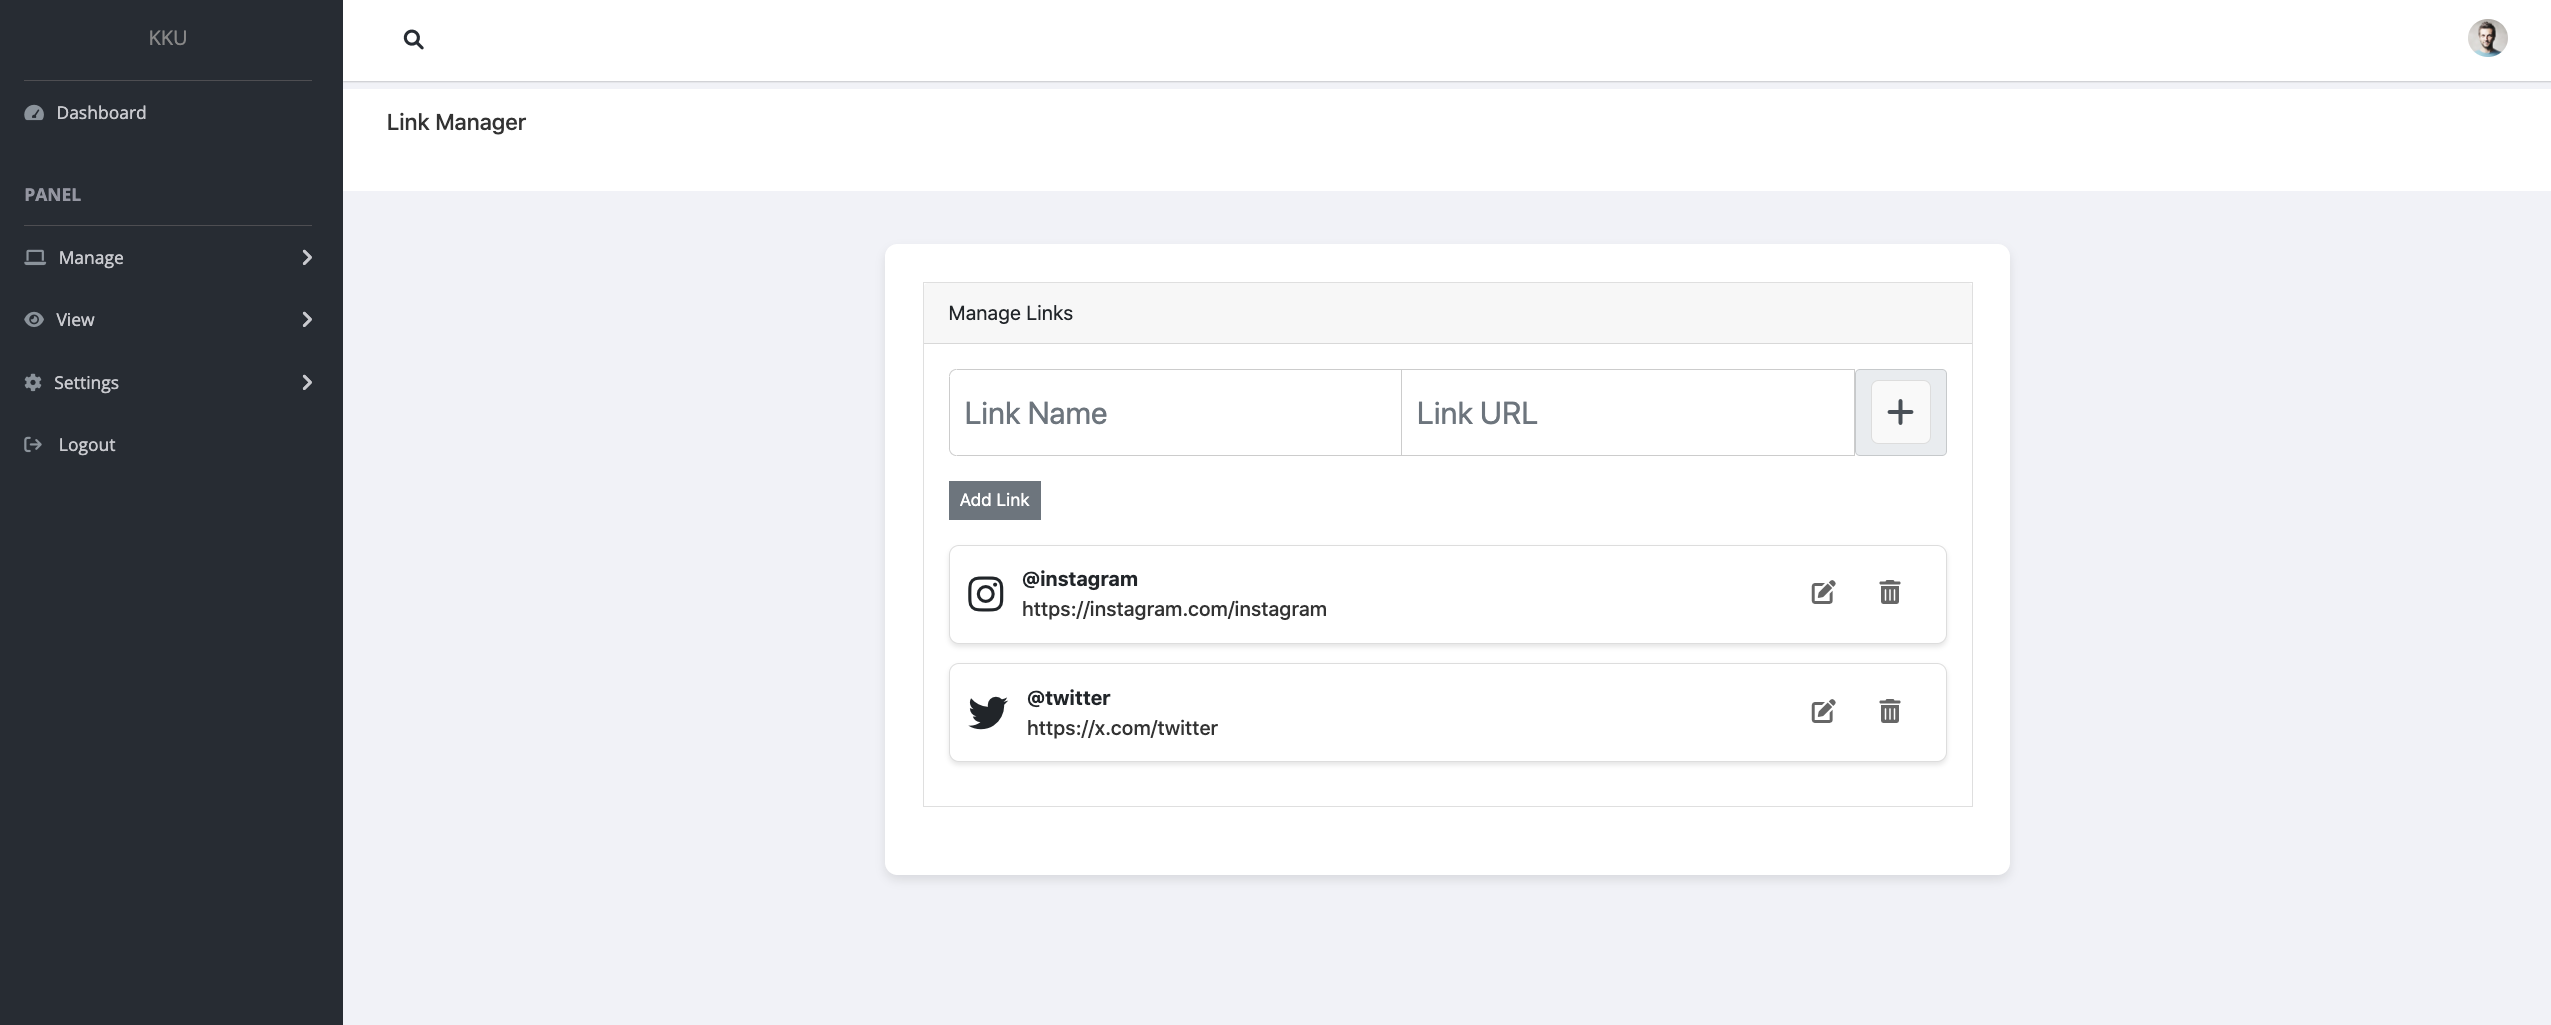
Task: Open the x.com/twitter URL
Action: (1121, 728)
